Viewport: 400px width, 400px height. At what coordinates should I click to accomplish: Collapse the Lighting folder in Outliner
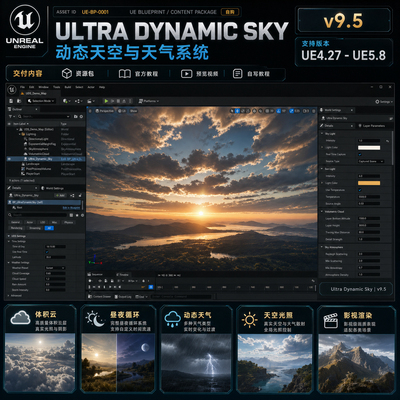pyautogui.click(x=20, y=134)
